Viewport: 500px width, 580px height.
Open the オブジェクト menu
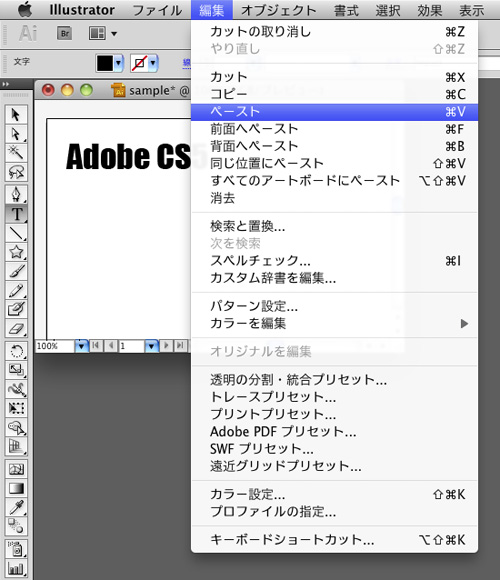(x=278, y=10)
